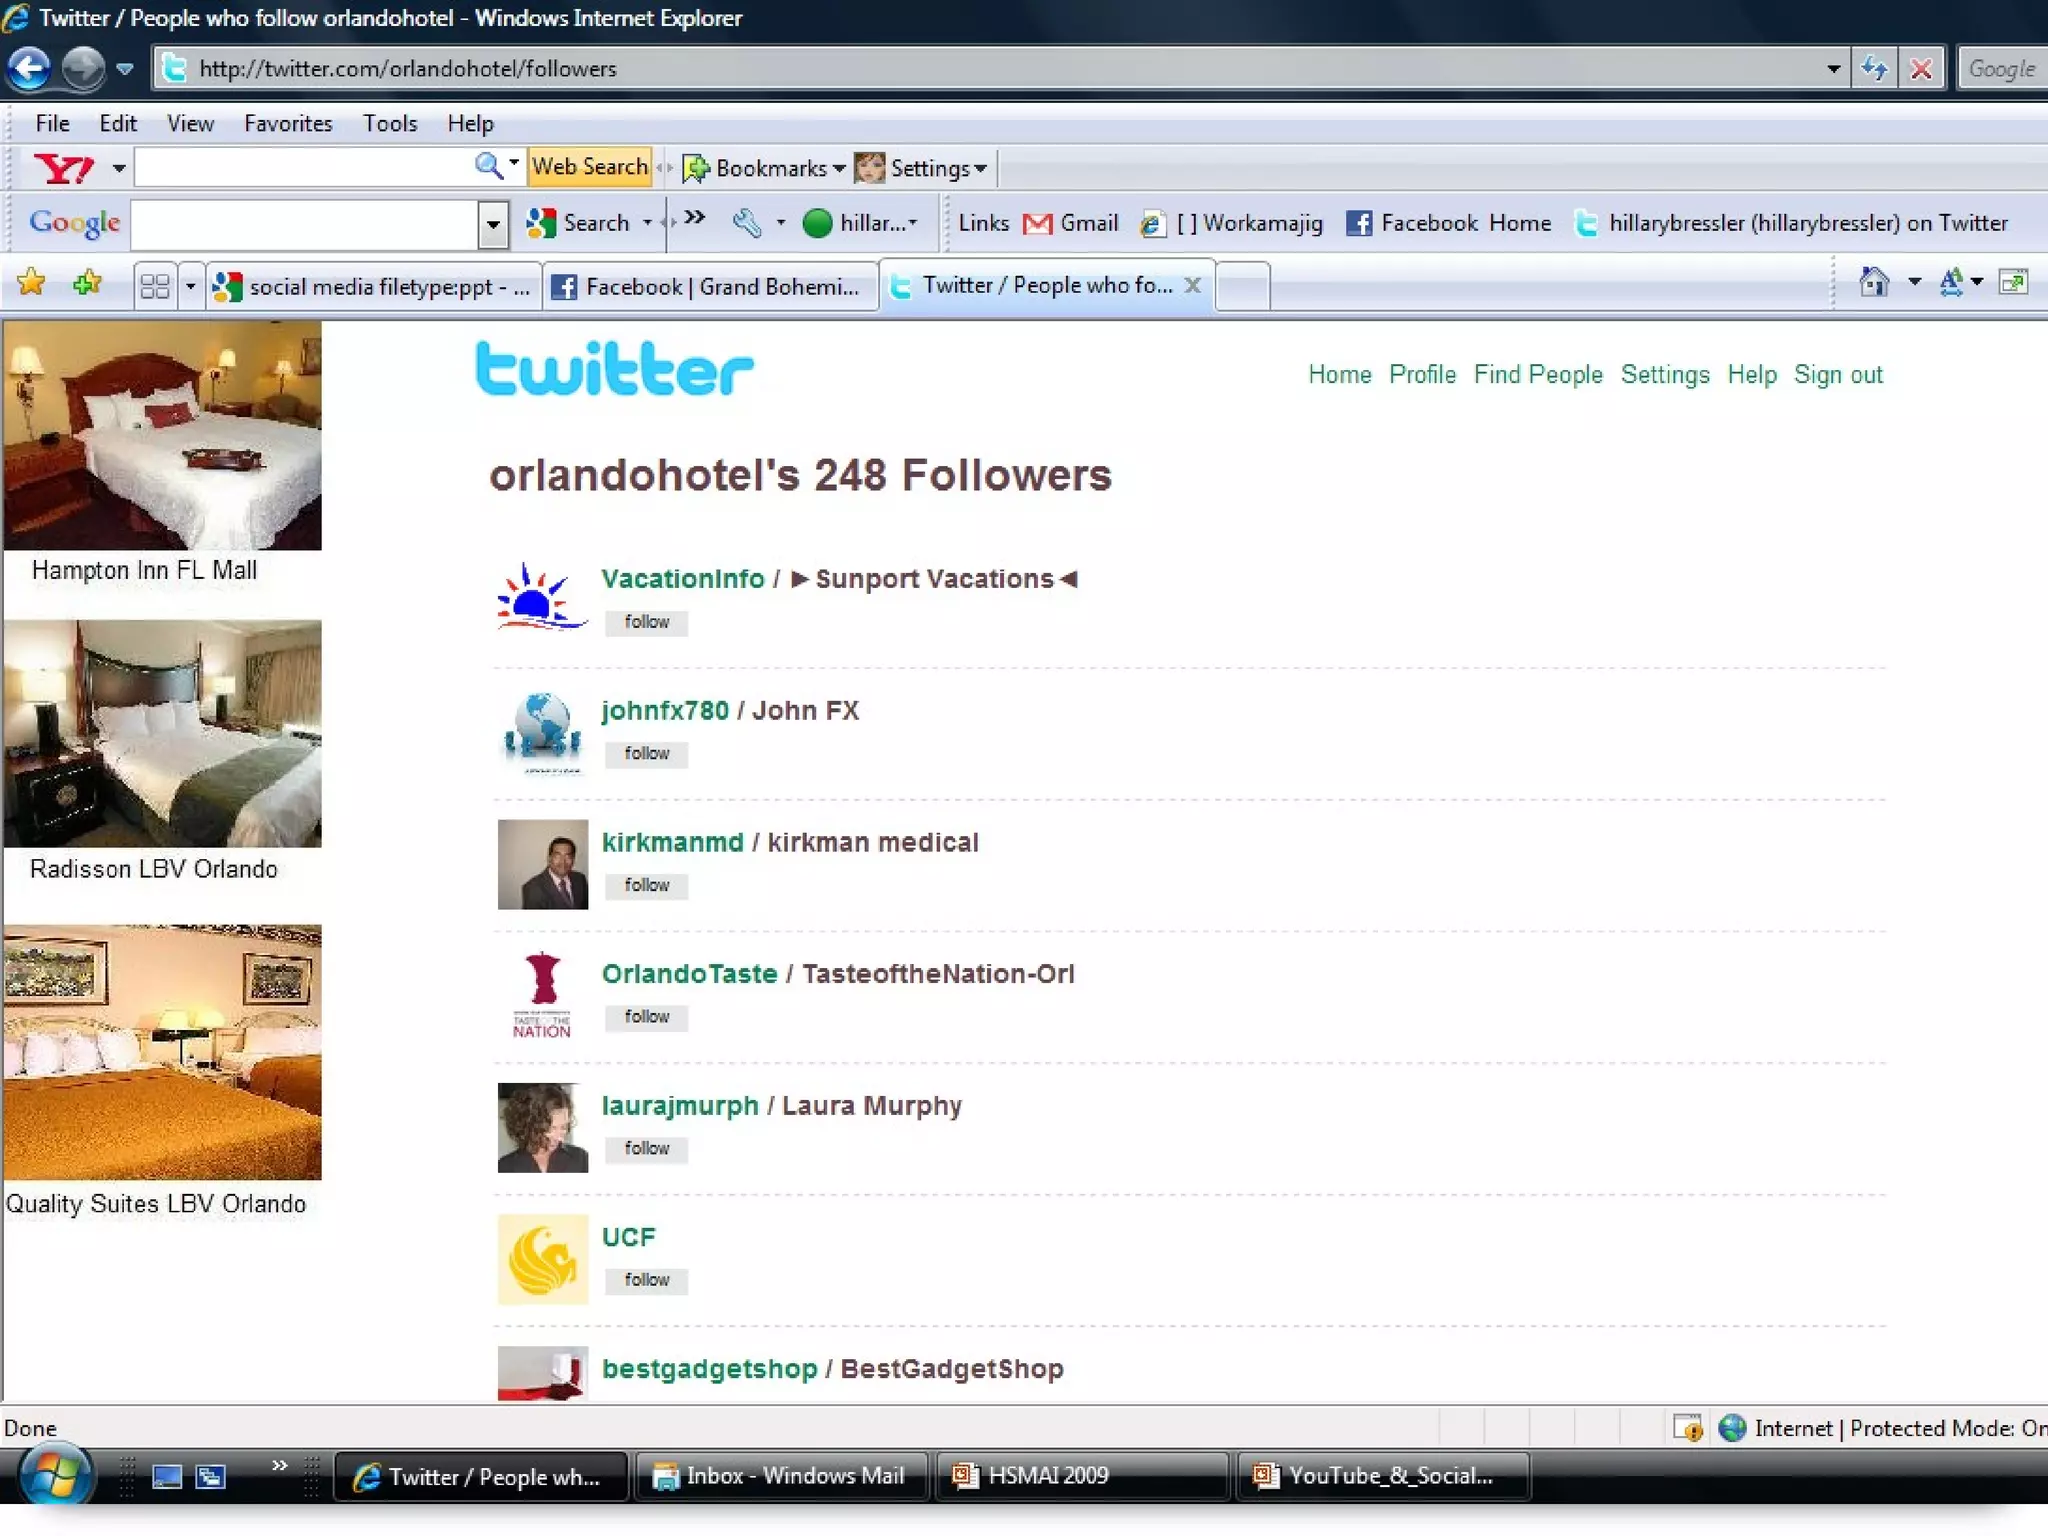Click the Yahoo toolbar magnifier search icon

coord(488,166)
